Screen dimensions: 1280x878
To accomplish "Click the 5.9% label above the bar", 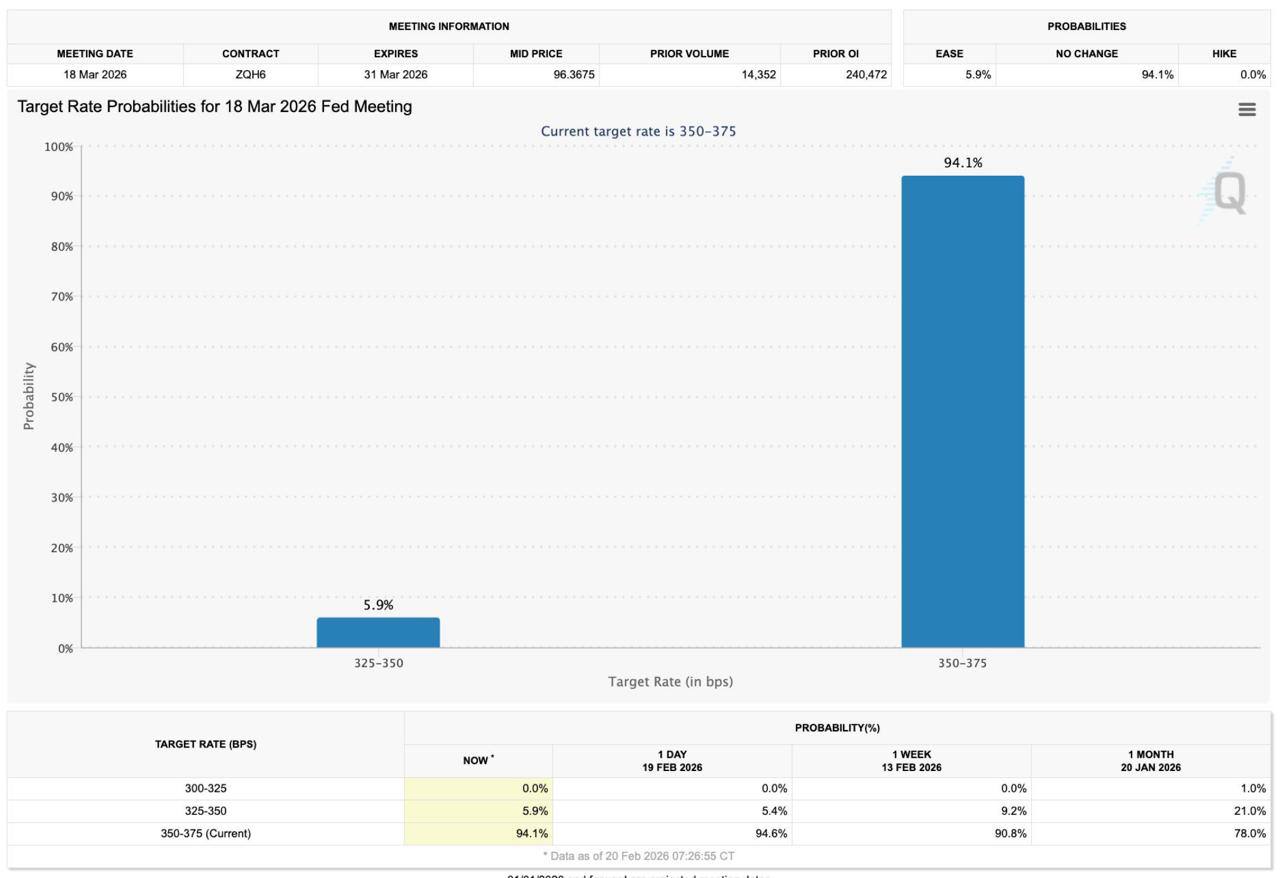I will click(378, 605).
